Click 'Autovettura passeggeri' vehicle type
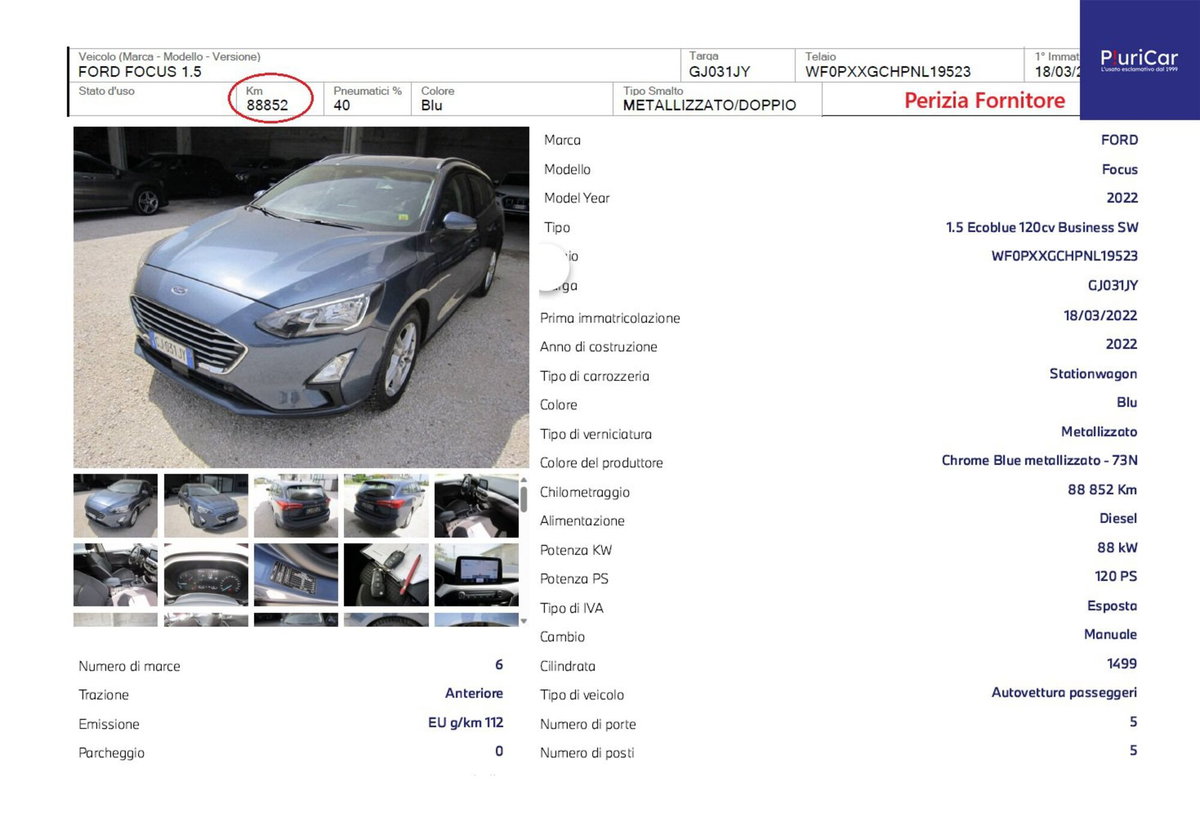1200x822 pixels. point(1064,692)
